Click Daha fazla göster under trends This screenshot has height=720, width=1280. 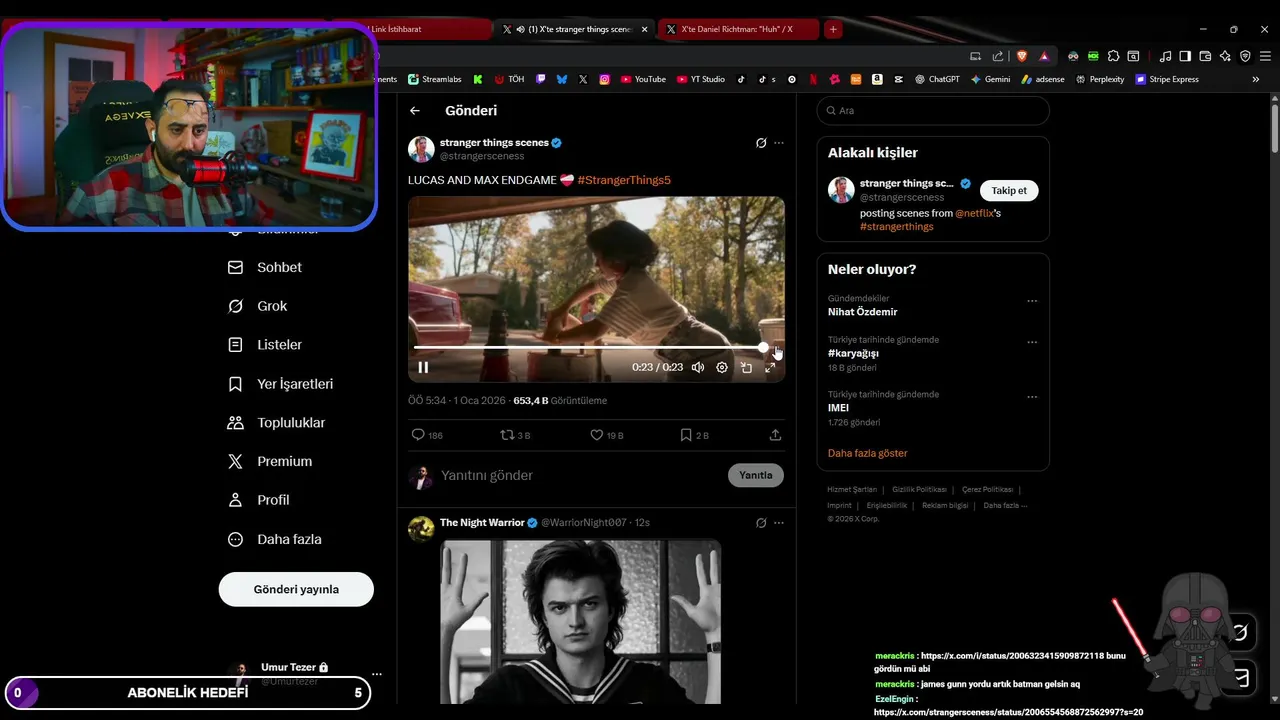pyautogui.click(x=867, y=453)
